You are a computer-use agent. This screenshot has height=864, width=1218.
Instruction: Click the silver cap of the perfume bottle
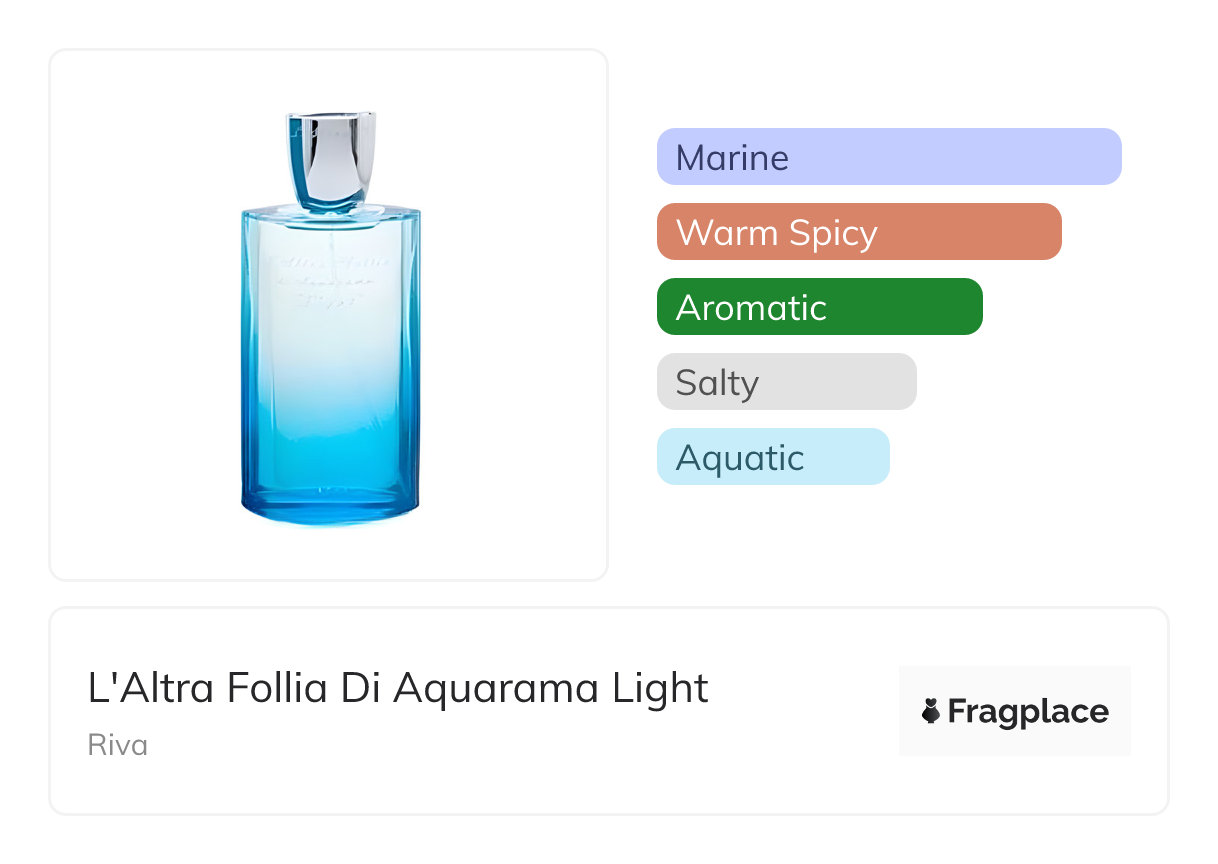(x=331, y=157)
